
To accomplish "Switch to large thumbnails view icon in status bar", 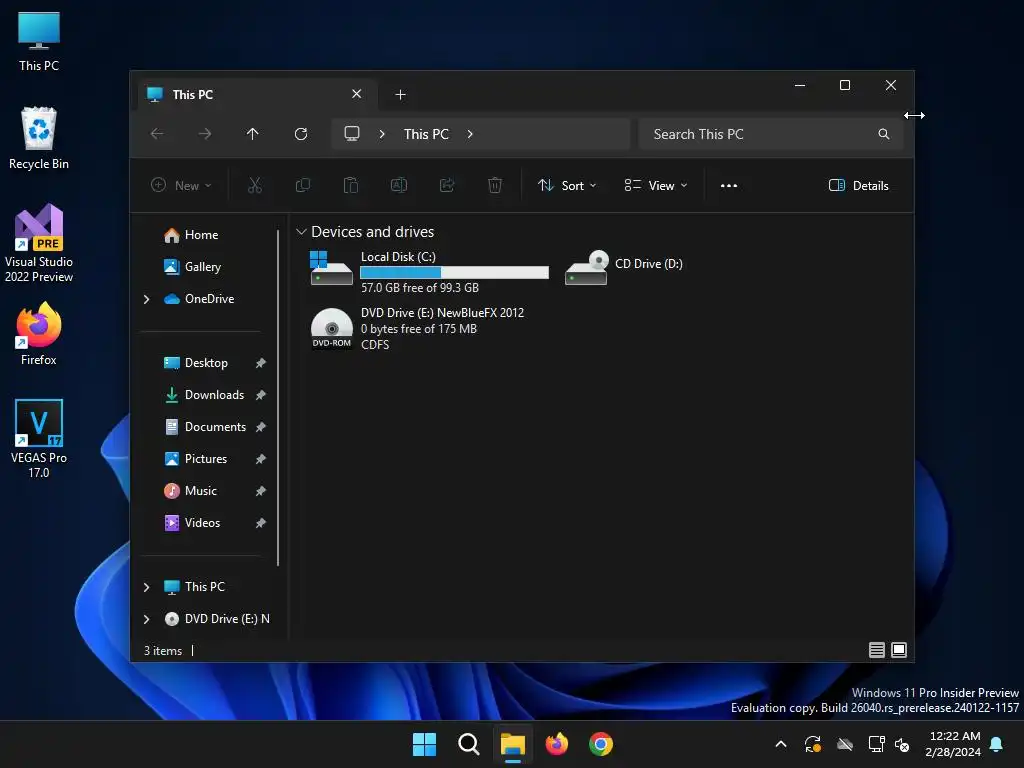I will coord(899,650).
